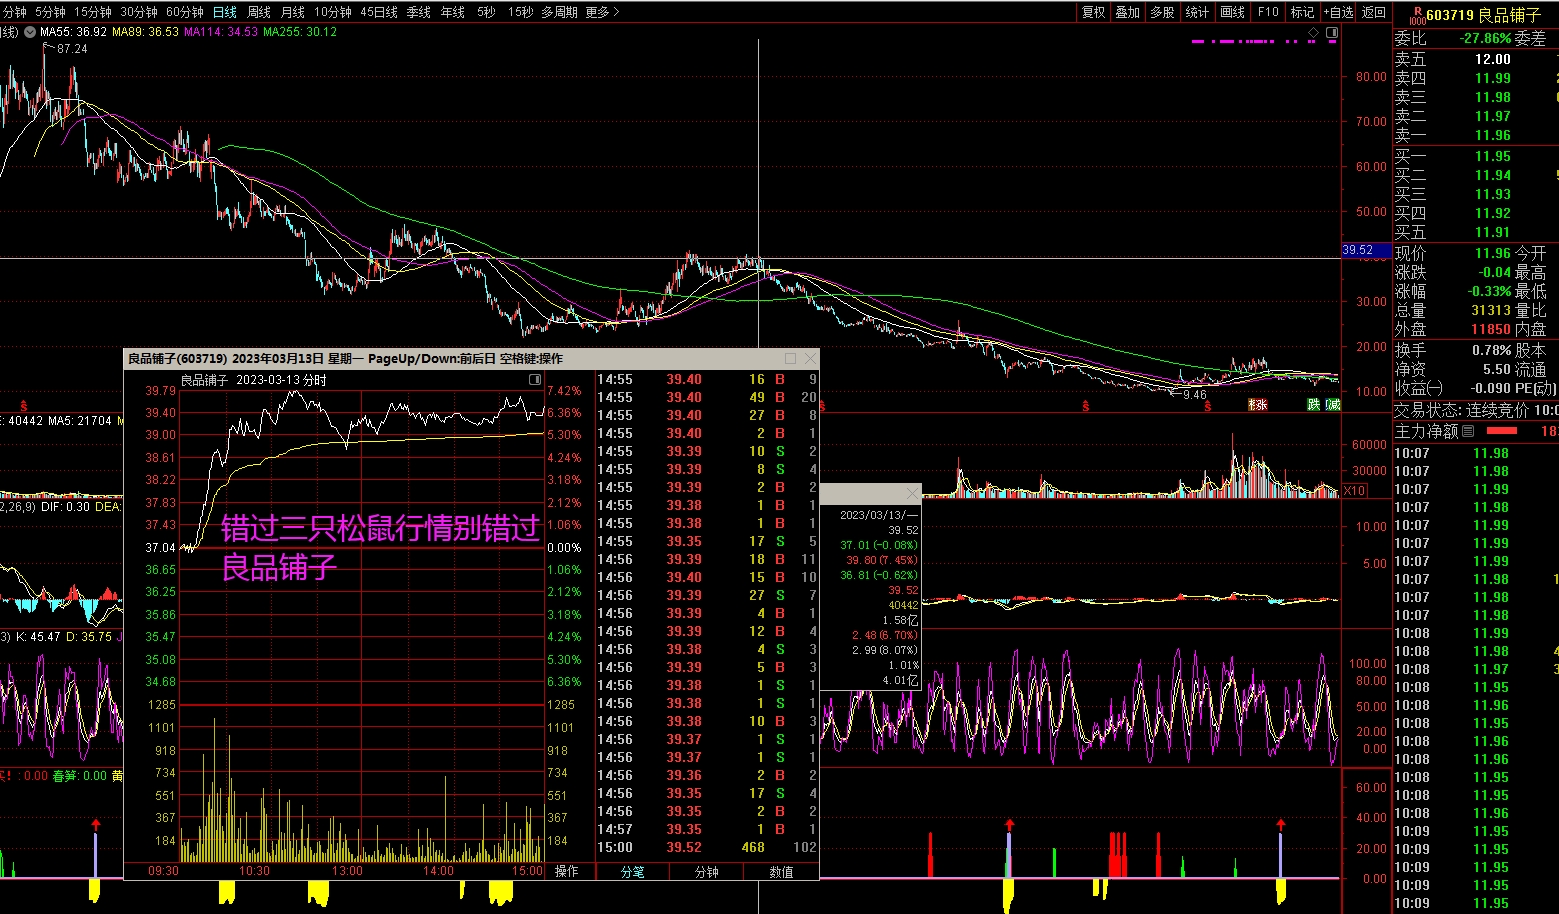
Task: Click the 15:00 closing tick row 39.52
Action: pos(706,847)
